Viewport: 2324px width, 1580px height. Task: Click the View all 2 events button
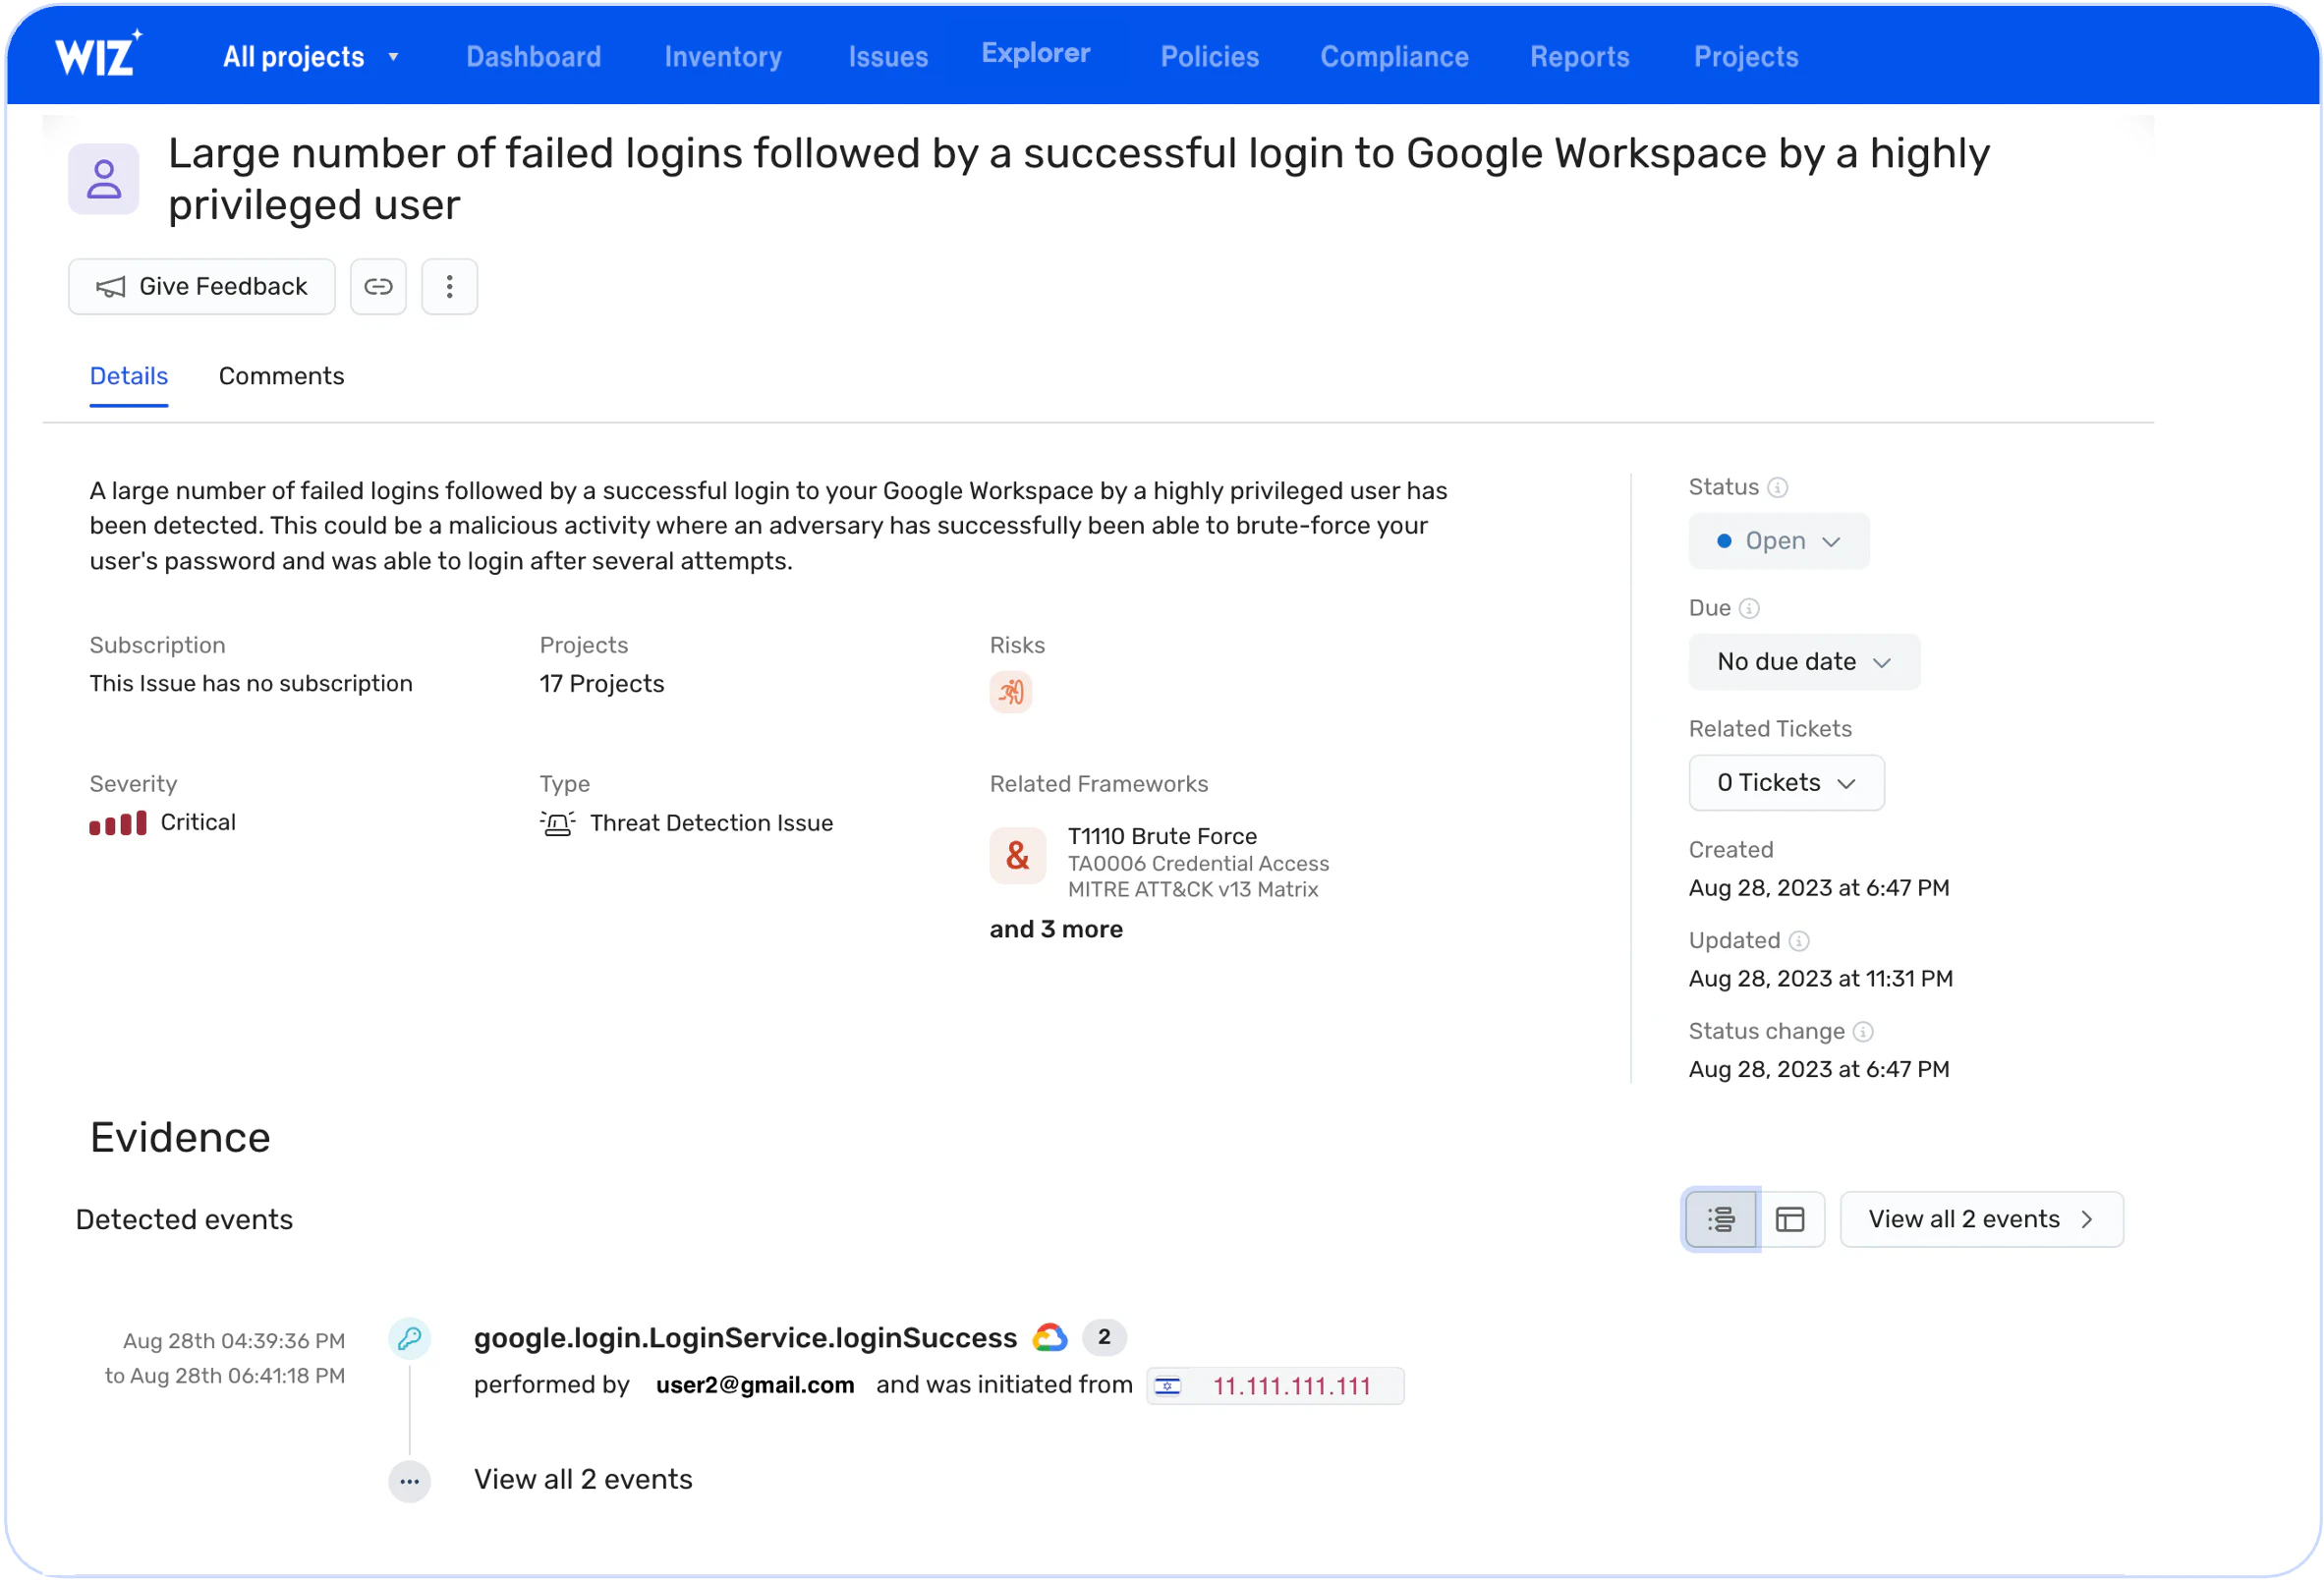[x=1981, y=1220]
